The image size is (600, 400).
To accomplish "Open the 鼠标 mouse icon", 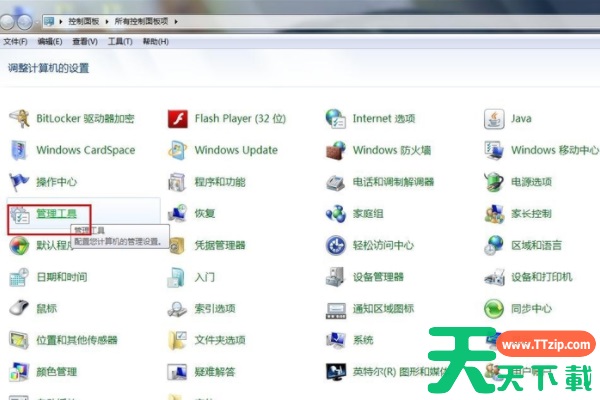I will [19, 309].
